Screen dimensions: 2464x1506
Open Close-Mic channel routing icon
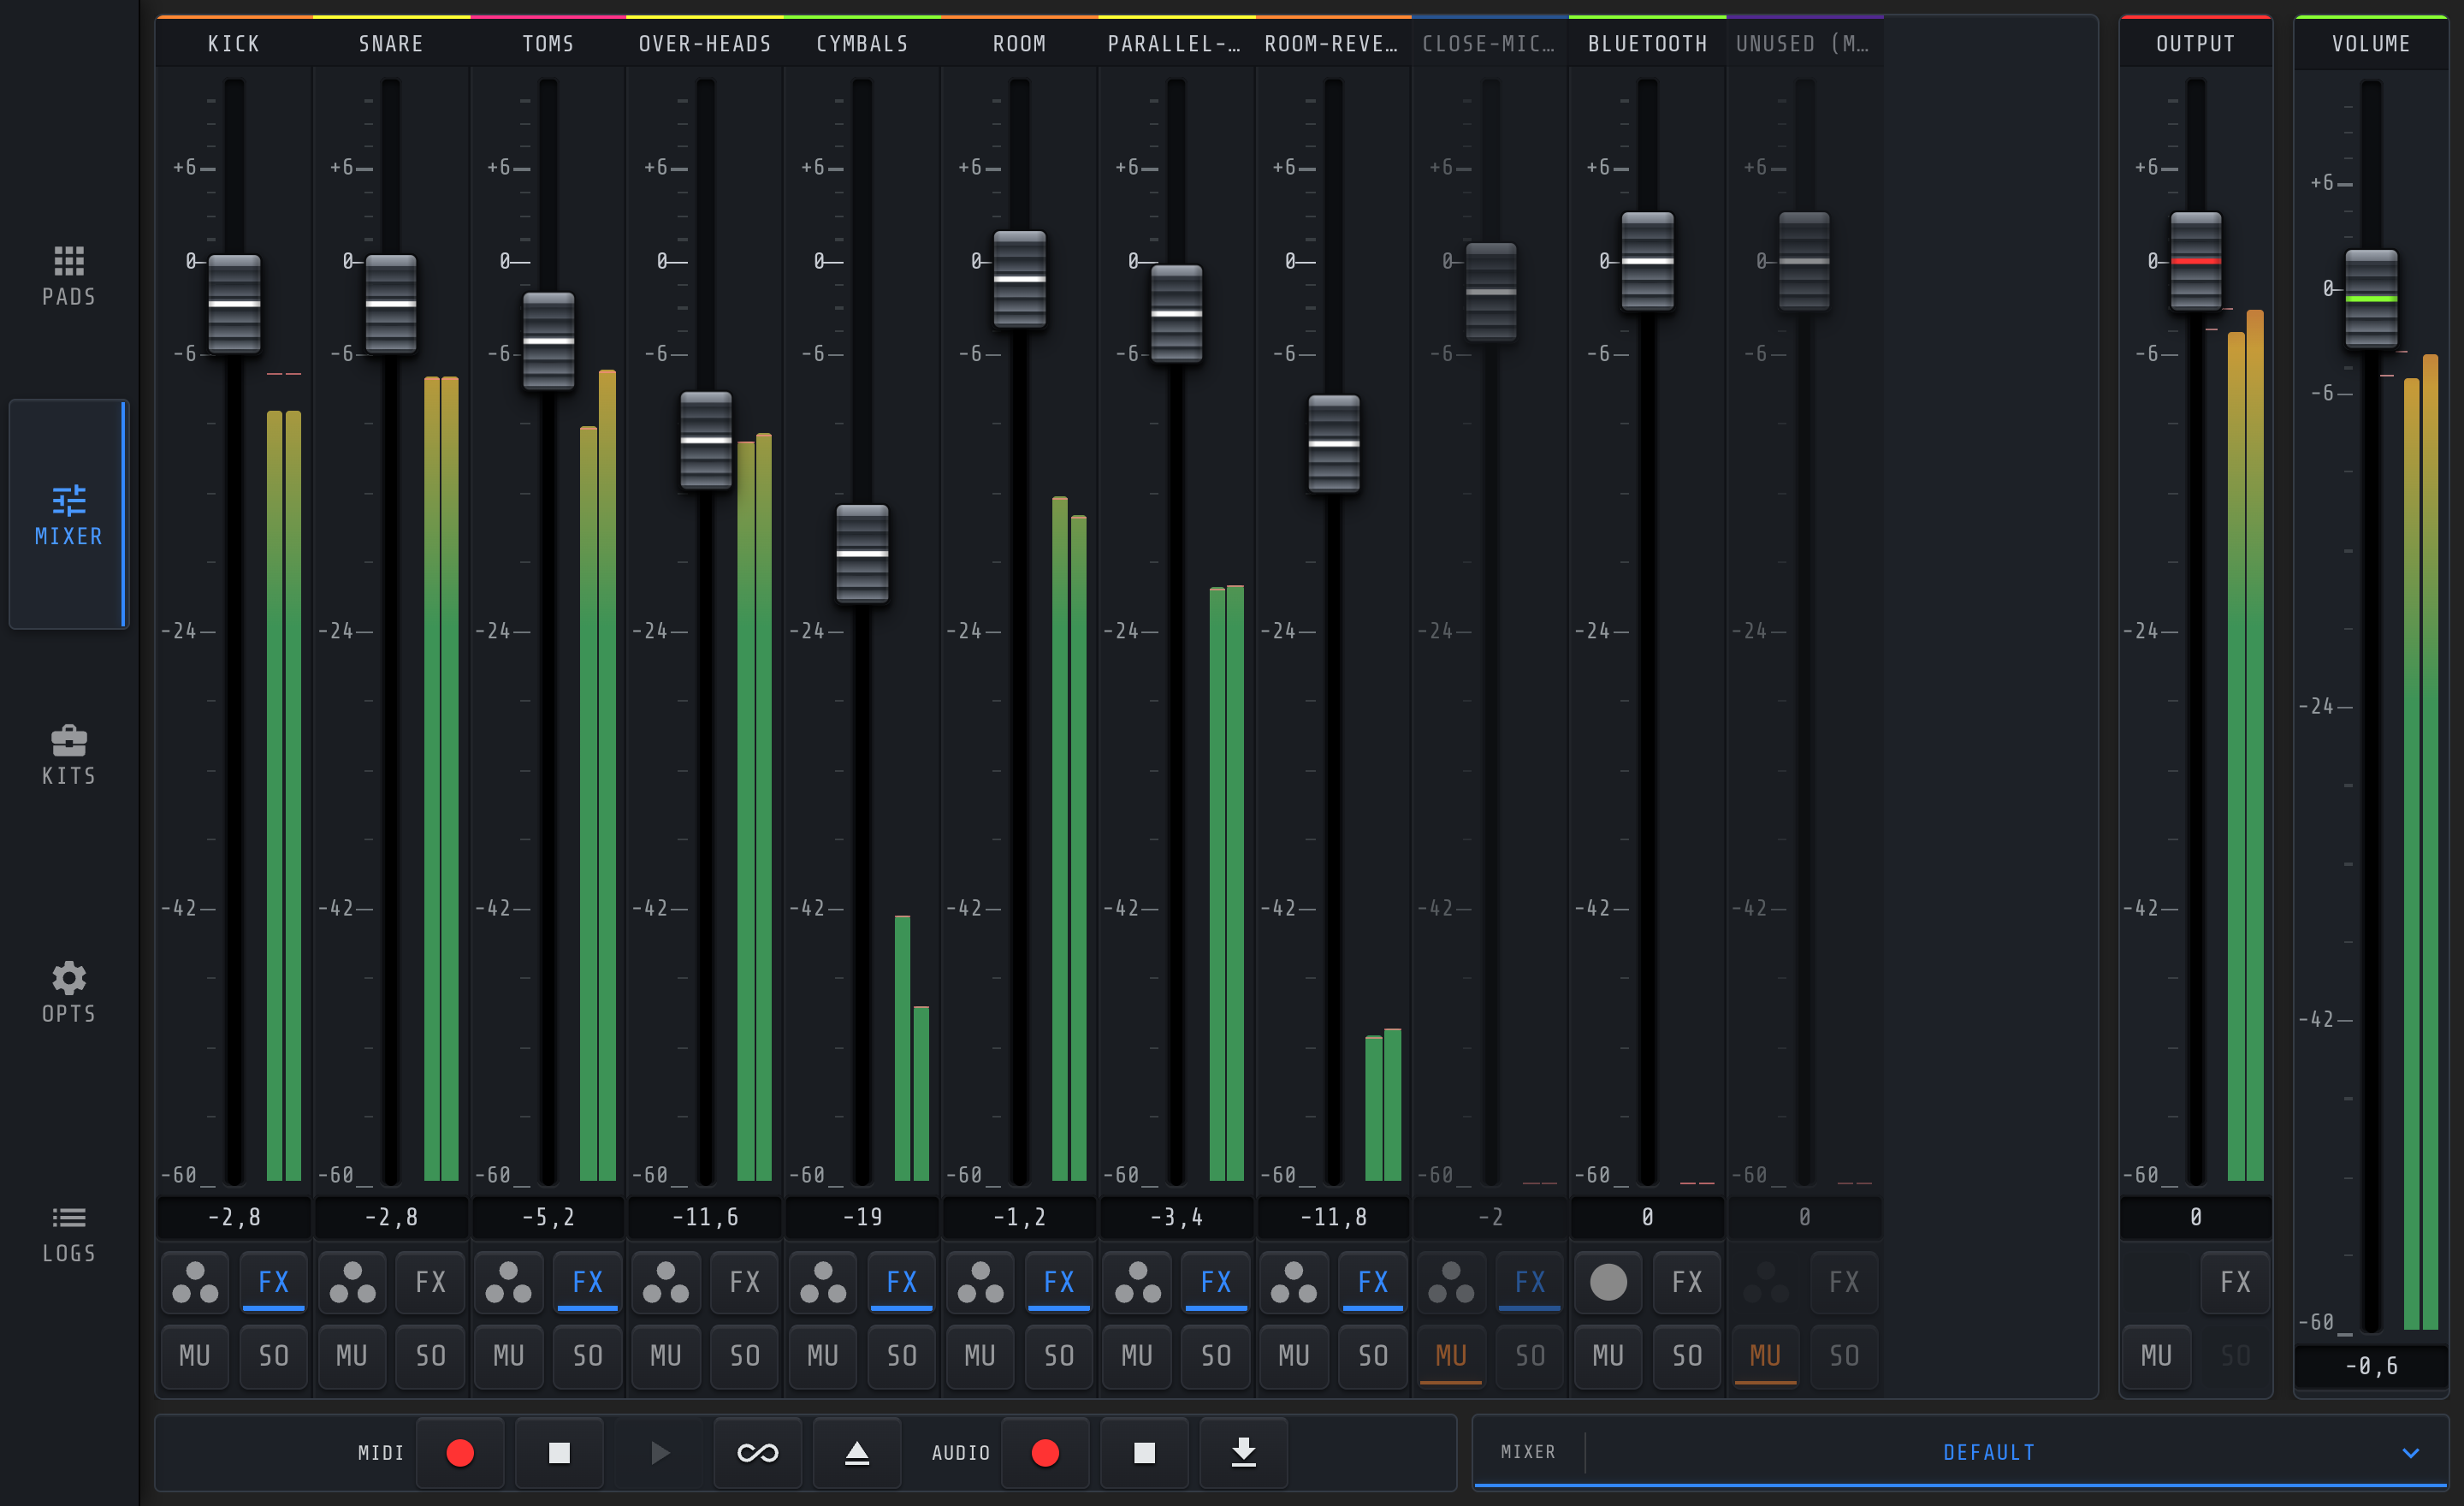click(1451, 1282)
